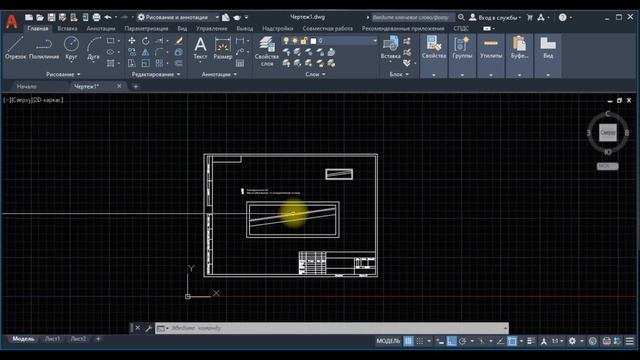Click the Undo arrow icon
The height and width of the screenshot is (360, 640).
[108, 17]
